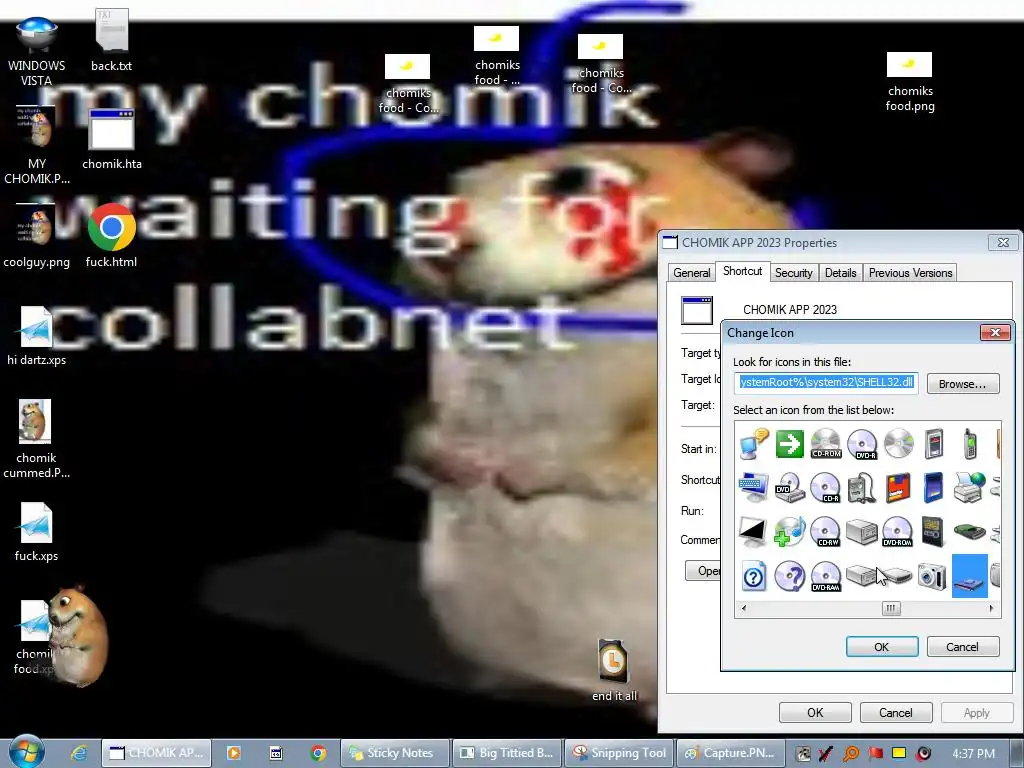Pick the on-screen keyboard monitor icon
This screenshot has width=1024, height=768.
coord(754,488)
